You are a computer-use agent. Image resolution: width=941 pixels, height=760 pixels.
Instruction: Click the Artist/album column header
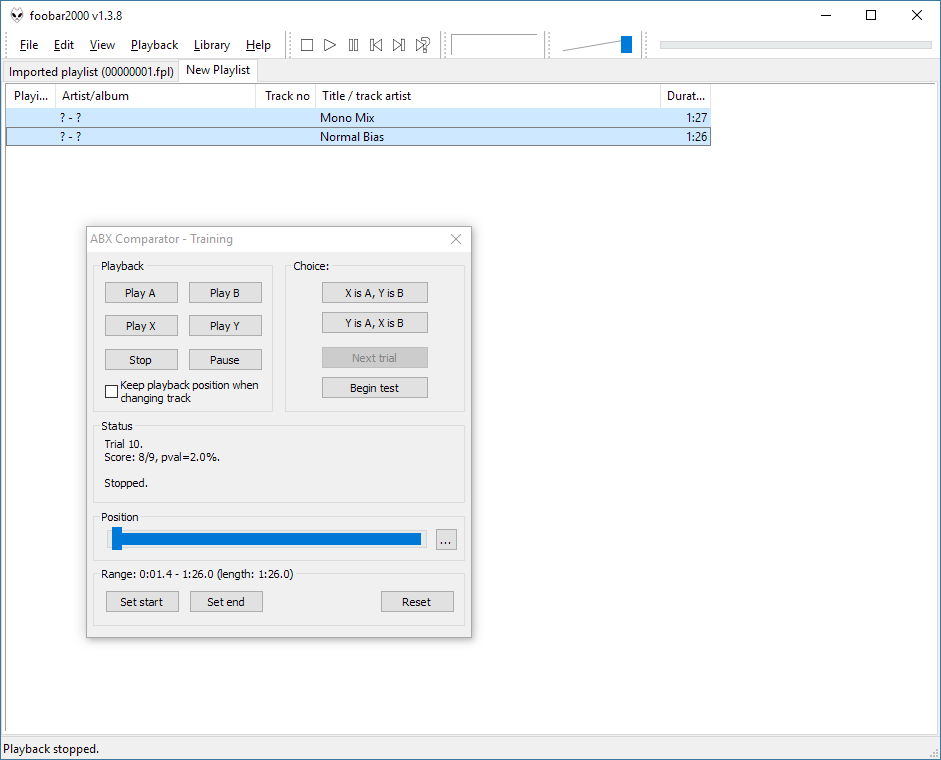pos(155,96)
